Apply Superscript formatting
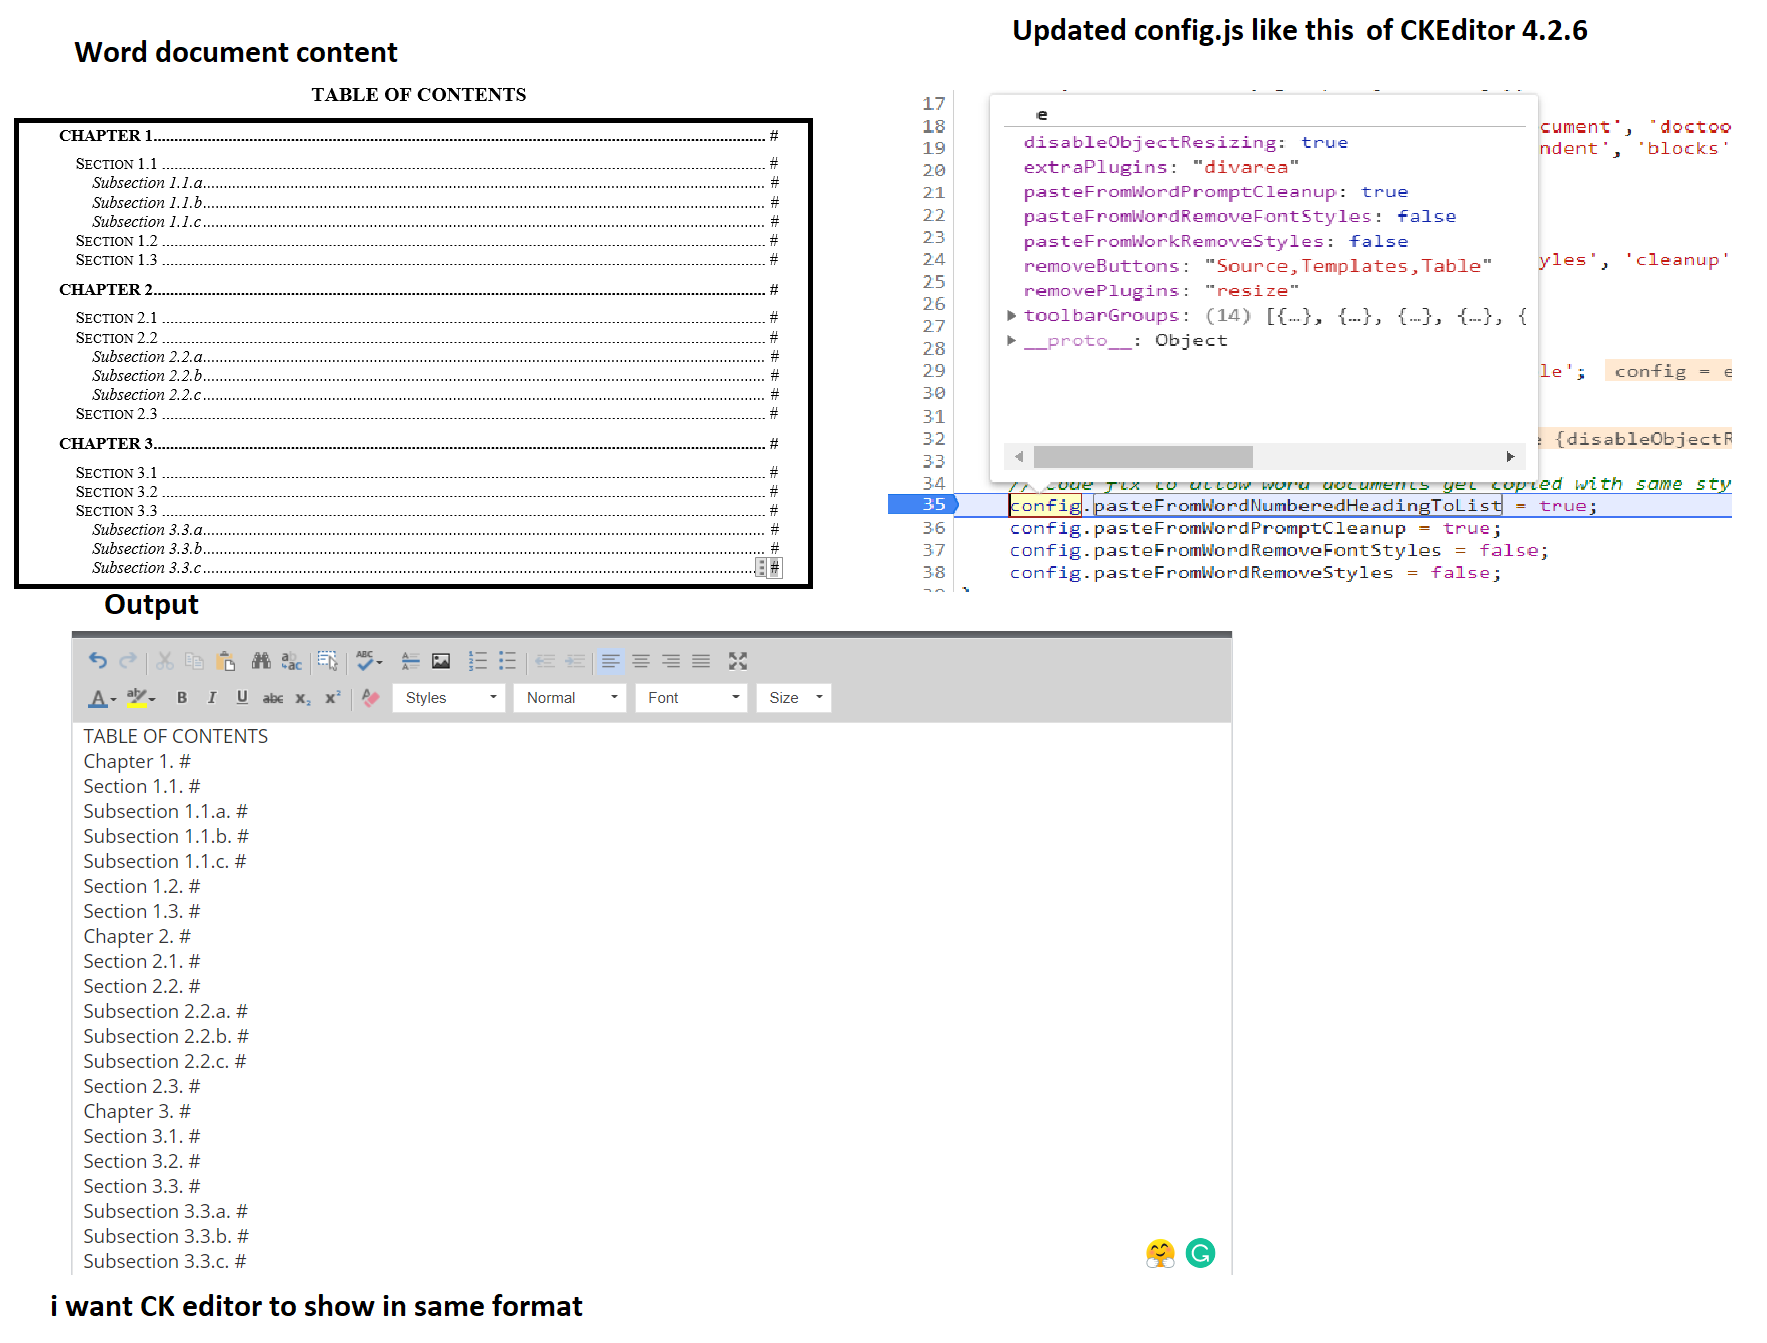The image size is (1767, 1343). (333, 698)
